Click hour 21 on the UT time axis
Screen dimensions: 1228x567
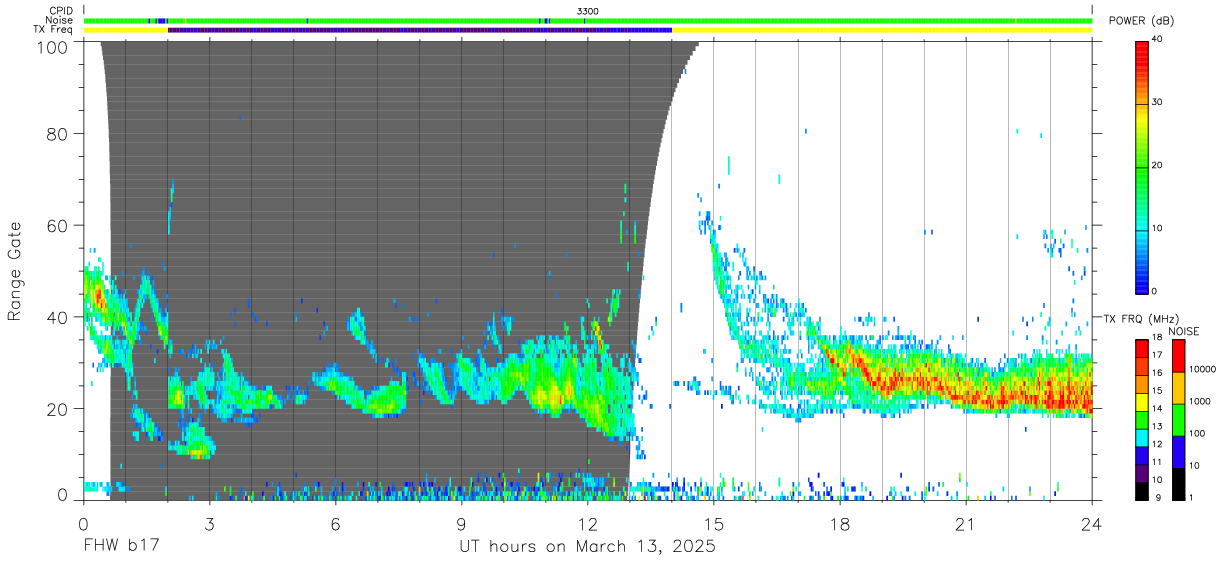click(x=966, y=523)
